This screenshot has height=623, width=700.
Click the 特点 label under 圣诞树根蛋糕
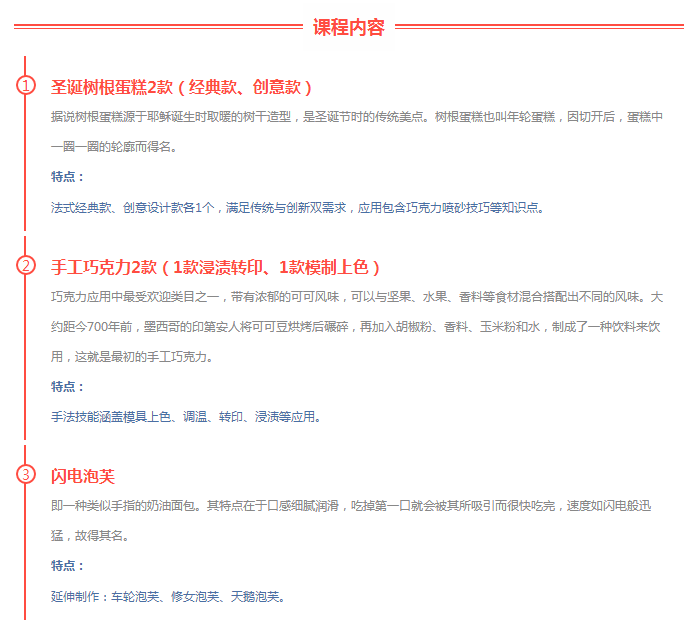pos(67,177)
